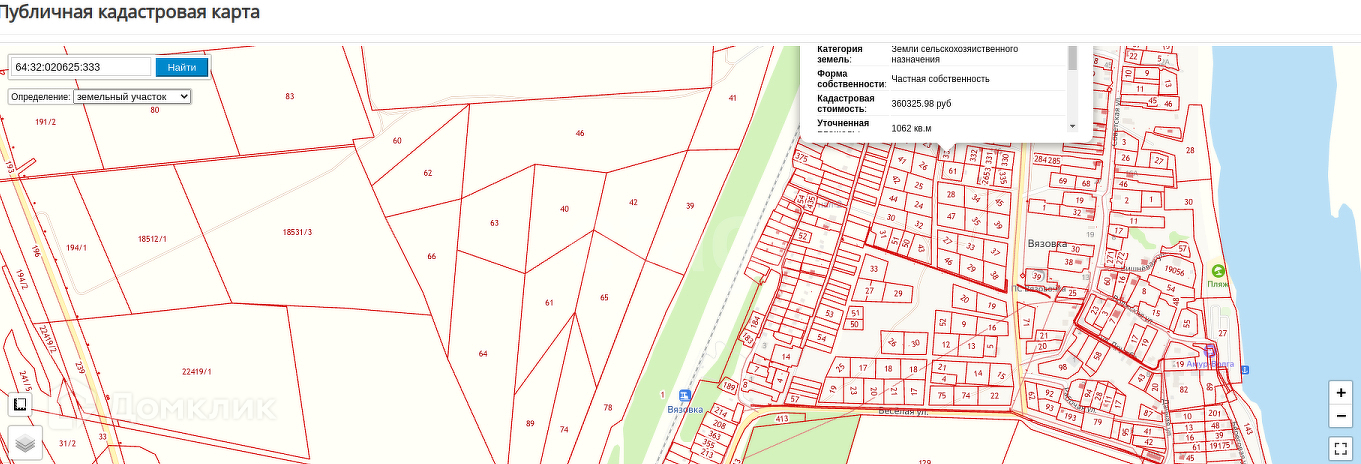The height and width of the screenshot is (464, 1361).
Task: Click the Вязовка train station icon
Action: coord(685,395)
